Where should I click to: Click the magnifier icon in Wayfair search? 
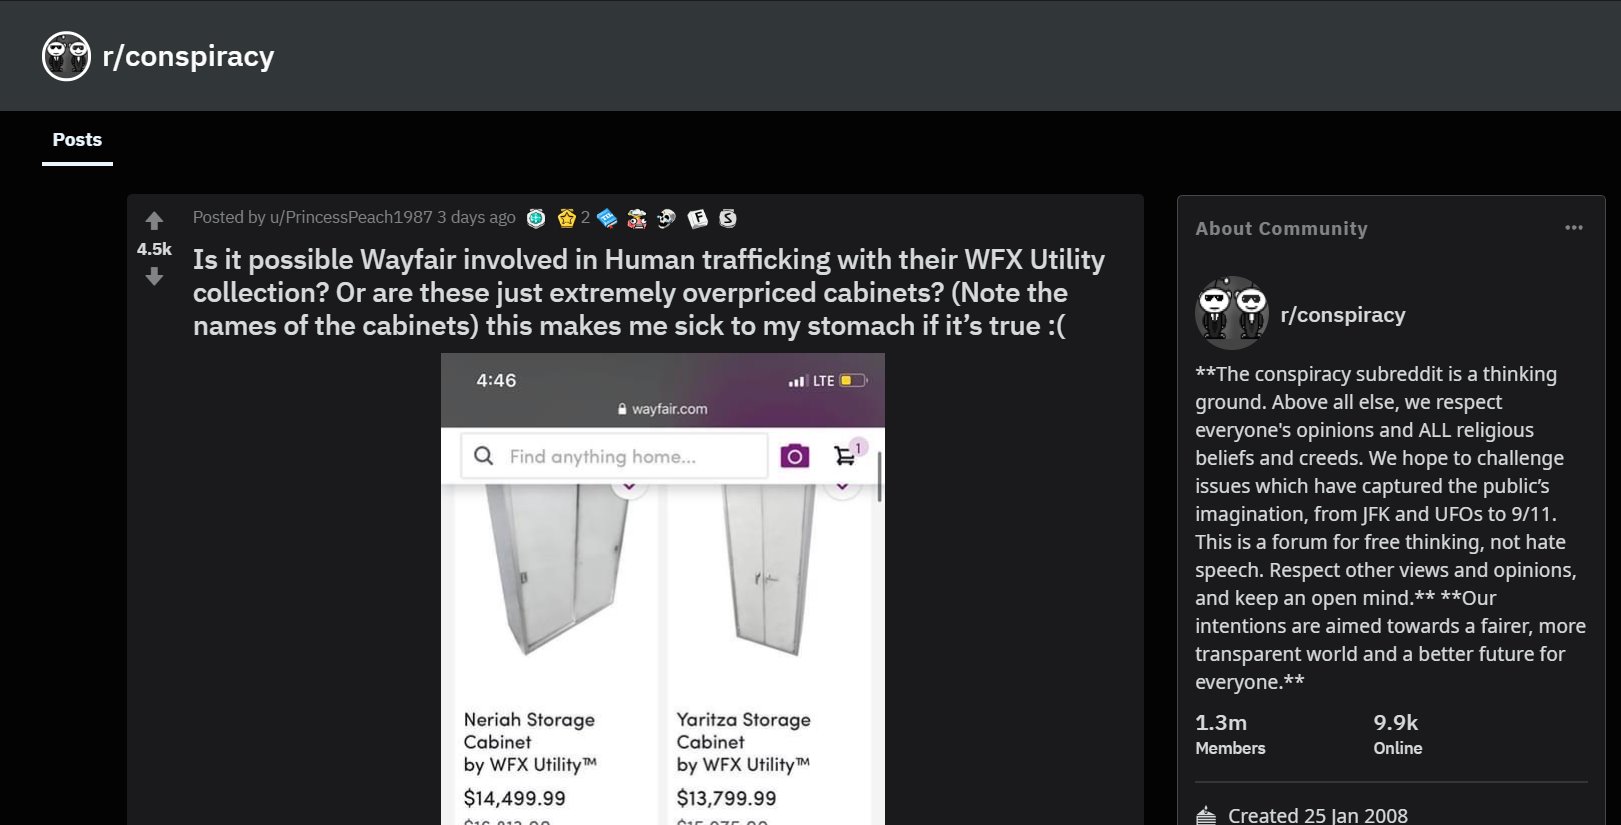484,456
